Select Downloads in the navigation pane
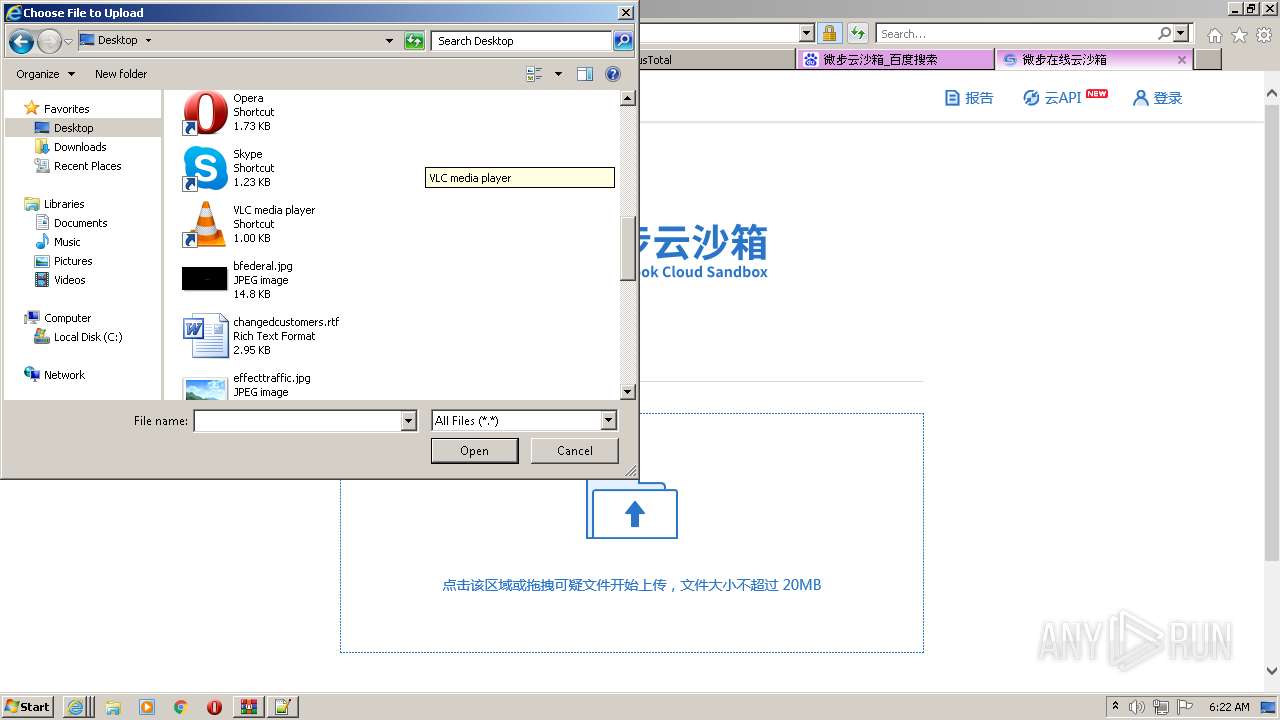The width and height of the screenshot is (1280, 720). pyautogui.click(x=80, y=147)
